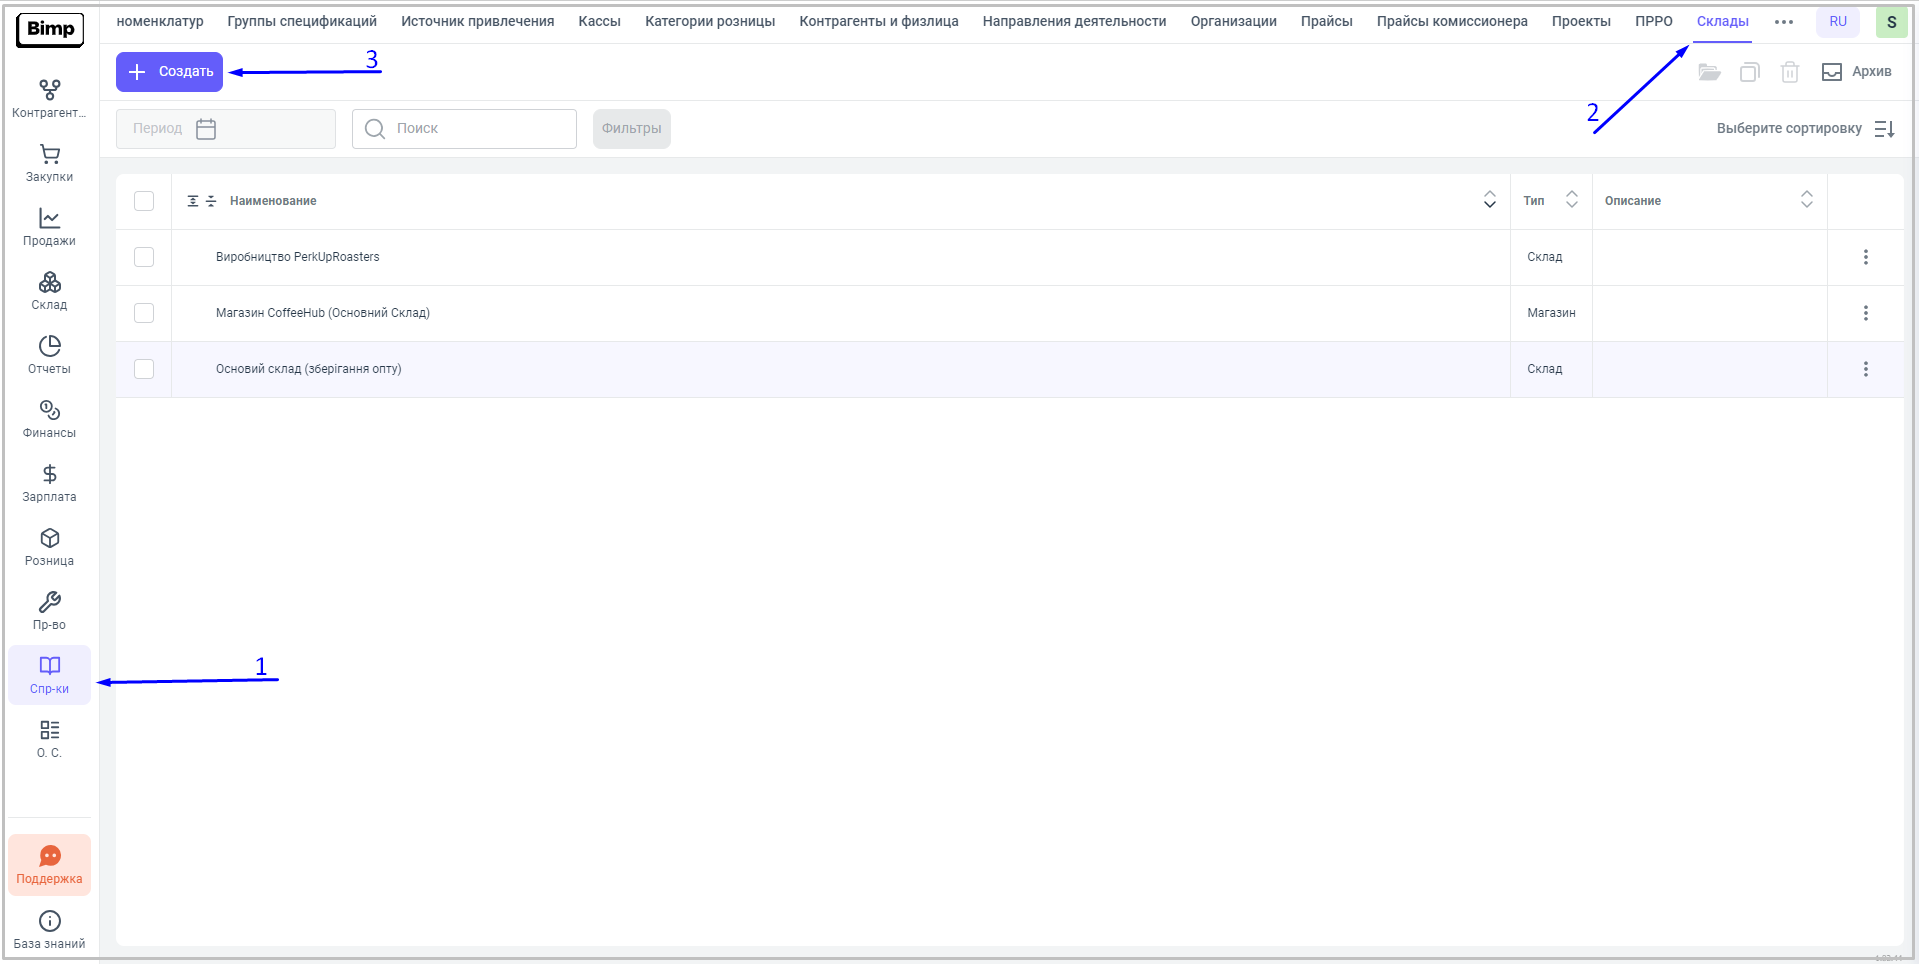Open the Закупки section in sidebar
Viewport: 1919px width, 964px height.
49,163
